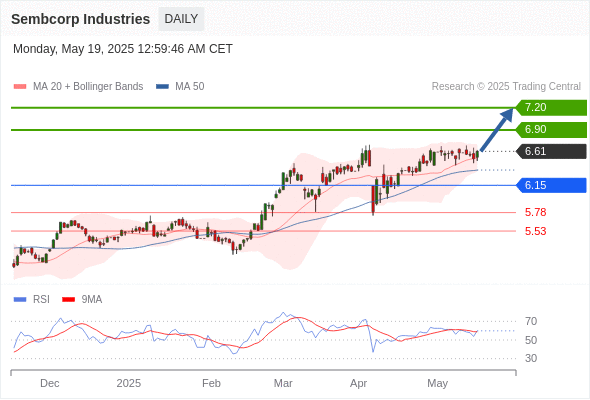Viewport: 590px width, 400px height.
Task: Click the MA 20 + Bollinger Bands label
Action: [88, 87]
